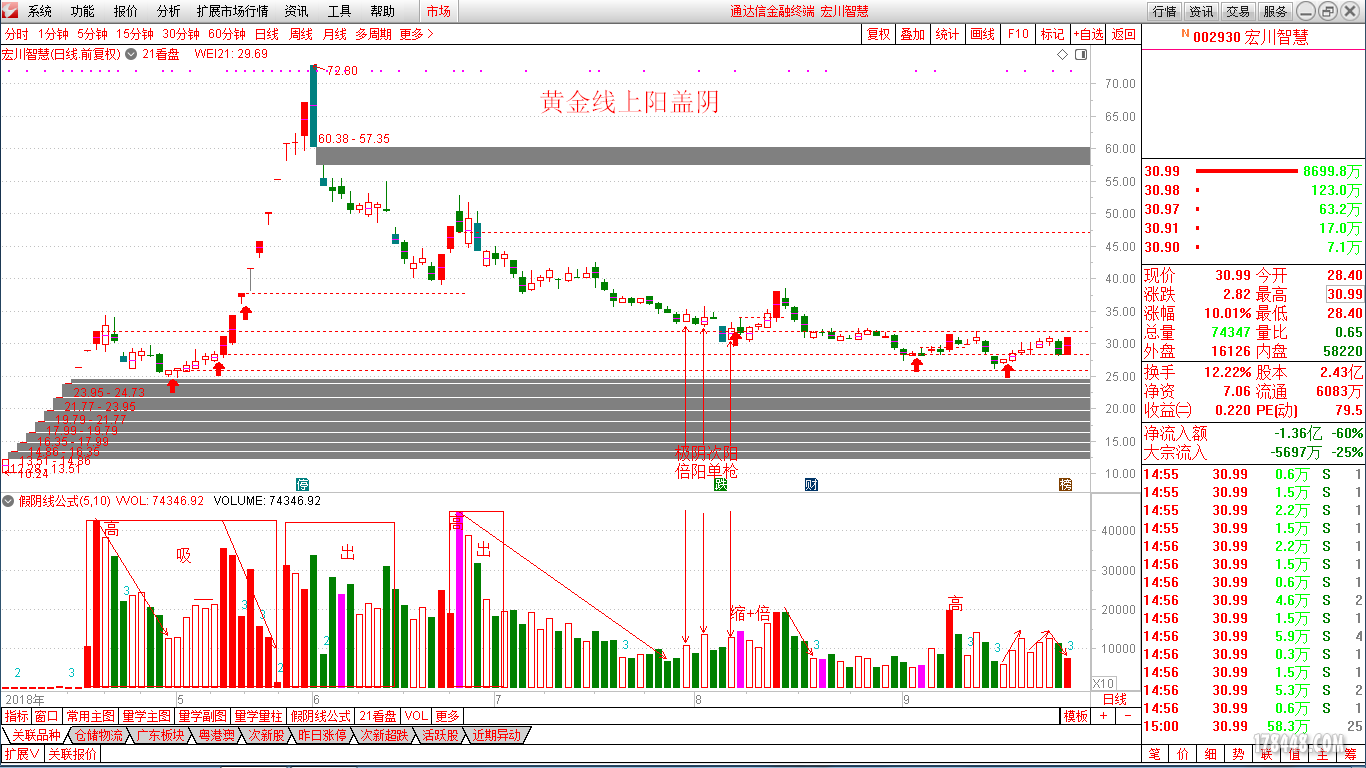Select the 近期异动 tab
This screenshot has width=1366, height=768.
point(497,735)
